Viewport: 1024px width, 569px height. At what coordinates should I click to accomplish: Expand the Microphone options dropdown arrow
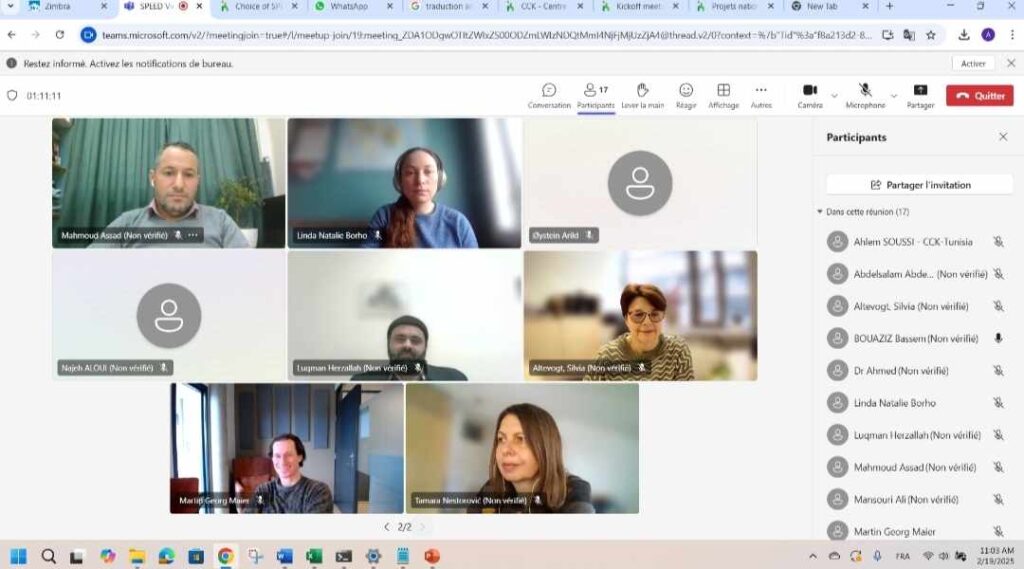tap(894, 96)
